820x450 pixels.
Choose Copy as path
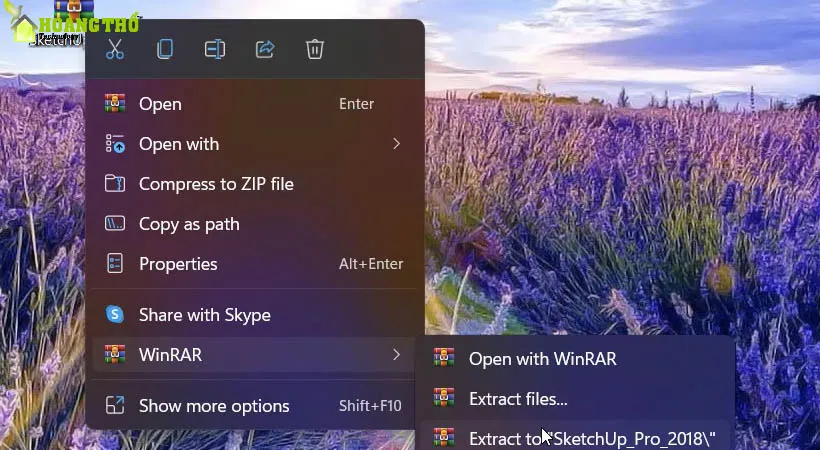point(255,224)
